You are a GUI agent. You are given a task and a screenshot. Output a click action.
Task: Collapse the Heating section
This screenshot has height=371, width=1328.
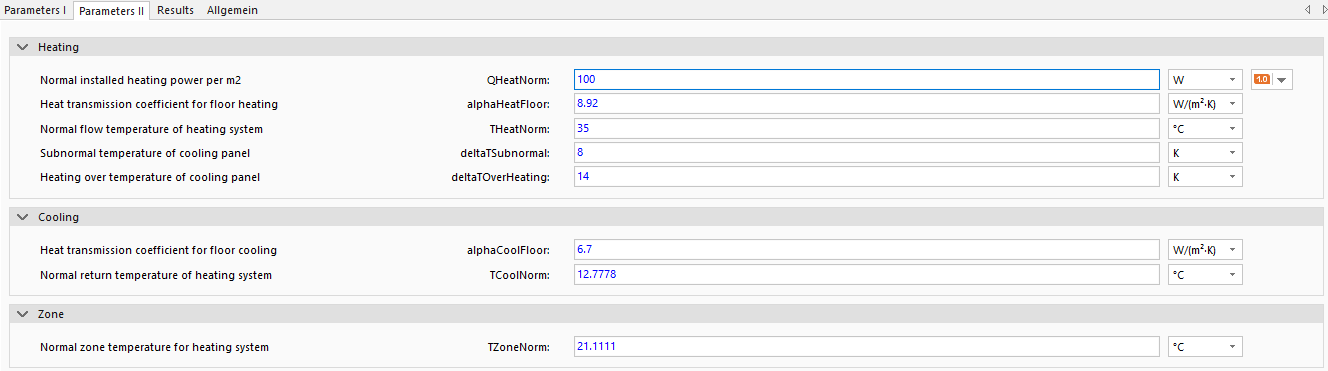[x=23, y=47]
